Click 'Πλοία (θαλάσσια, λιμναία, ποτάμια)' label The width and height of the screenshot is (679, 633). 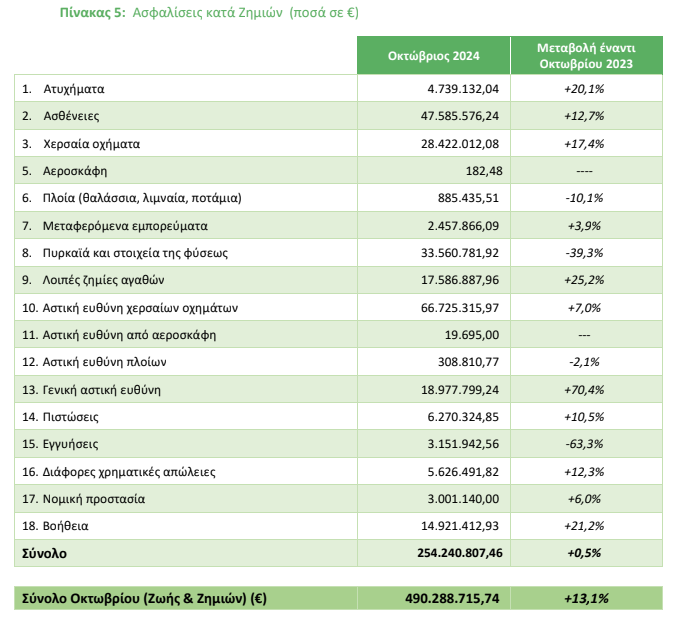pos(142,198)
